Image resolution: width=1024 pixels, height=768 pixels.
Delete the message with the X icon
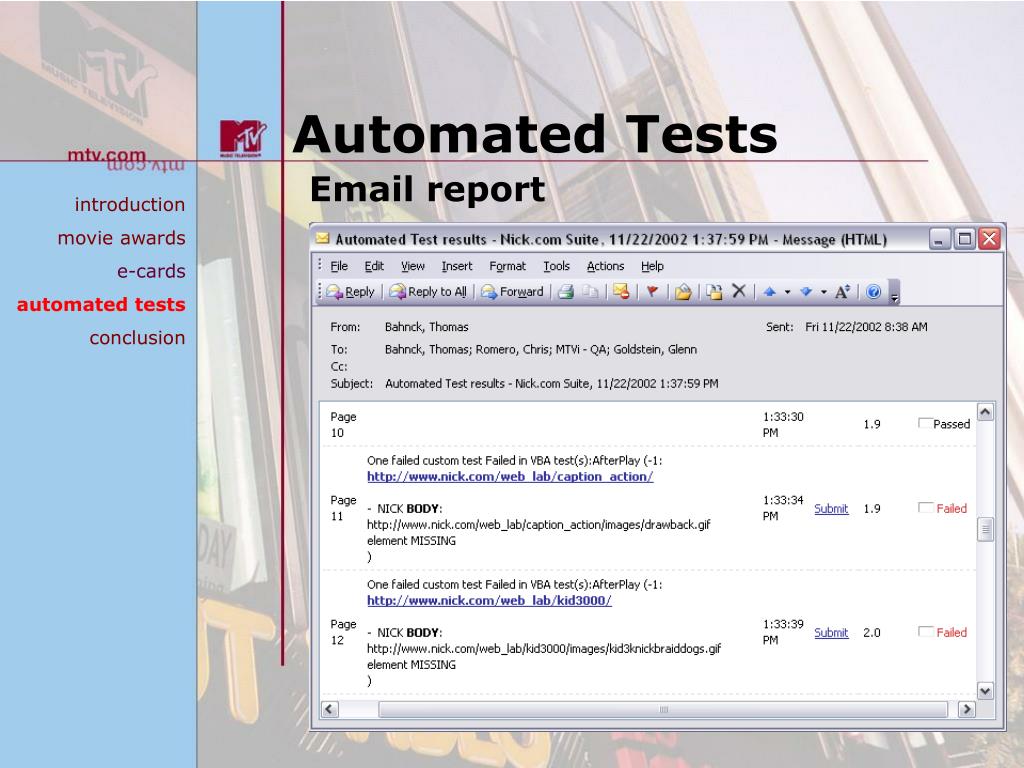[739, 291]
